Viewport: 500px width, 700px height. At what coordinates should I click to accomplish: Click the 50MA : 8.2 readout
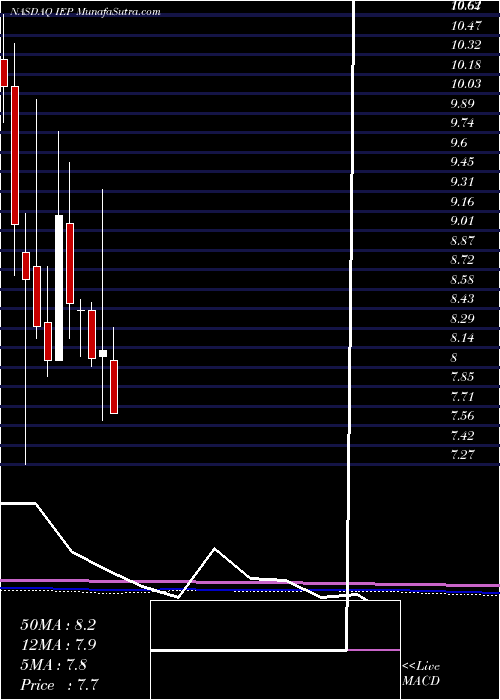[58, 625]
